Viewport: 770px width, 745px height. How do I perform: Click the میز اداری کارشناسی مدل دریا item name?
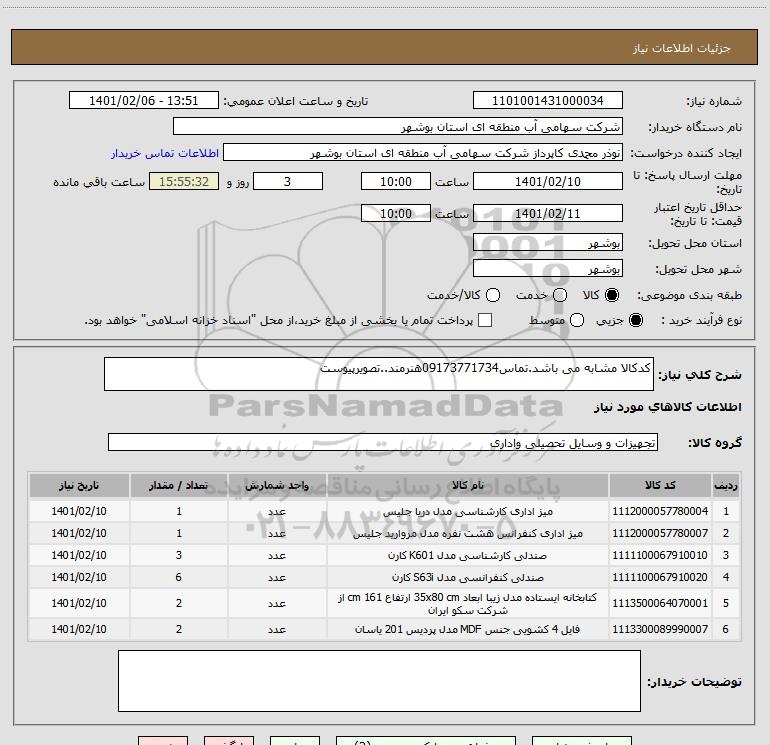[x=468, y=512]
